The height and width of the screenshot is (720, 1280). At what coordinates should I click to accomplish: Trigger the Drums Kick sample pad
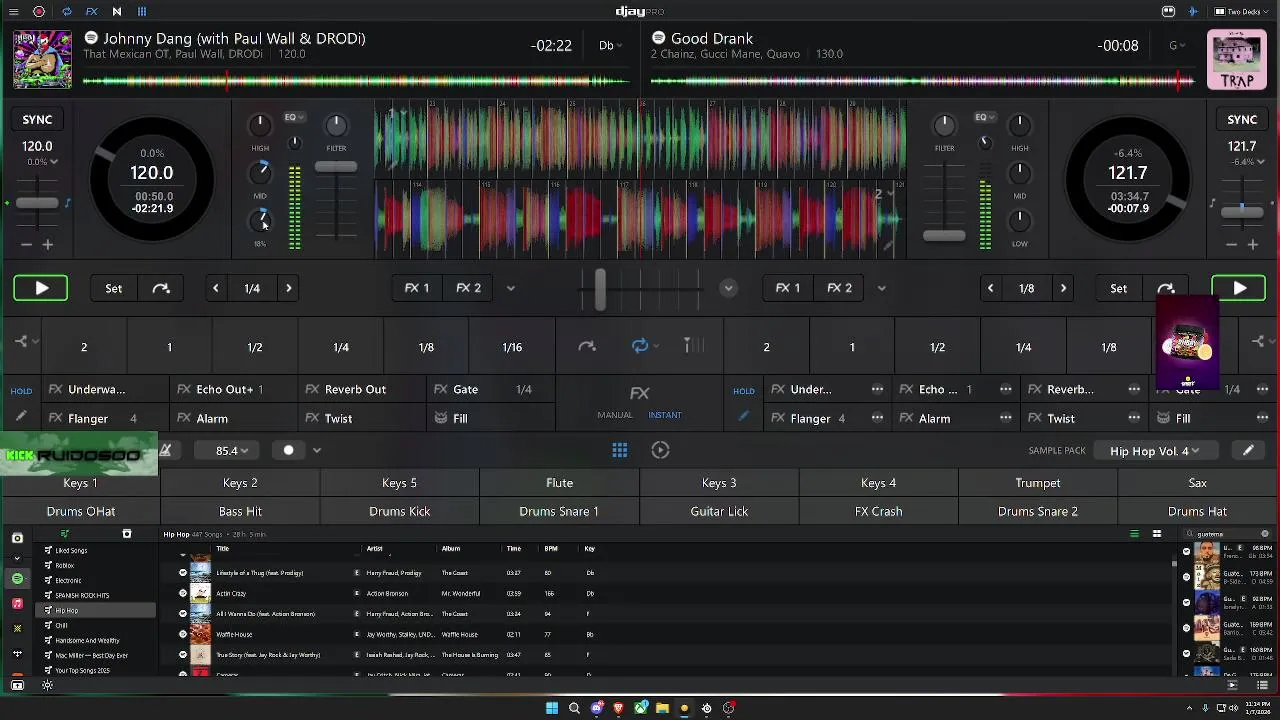point(400,511)
